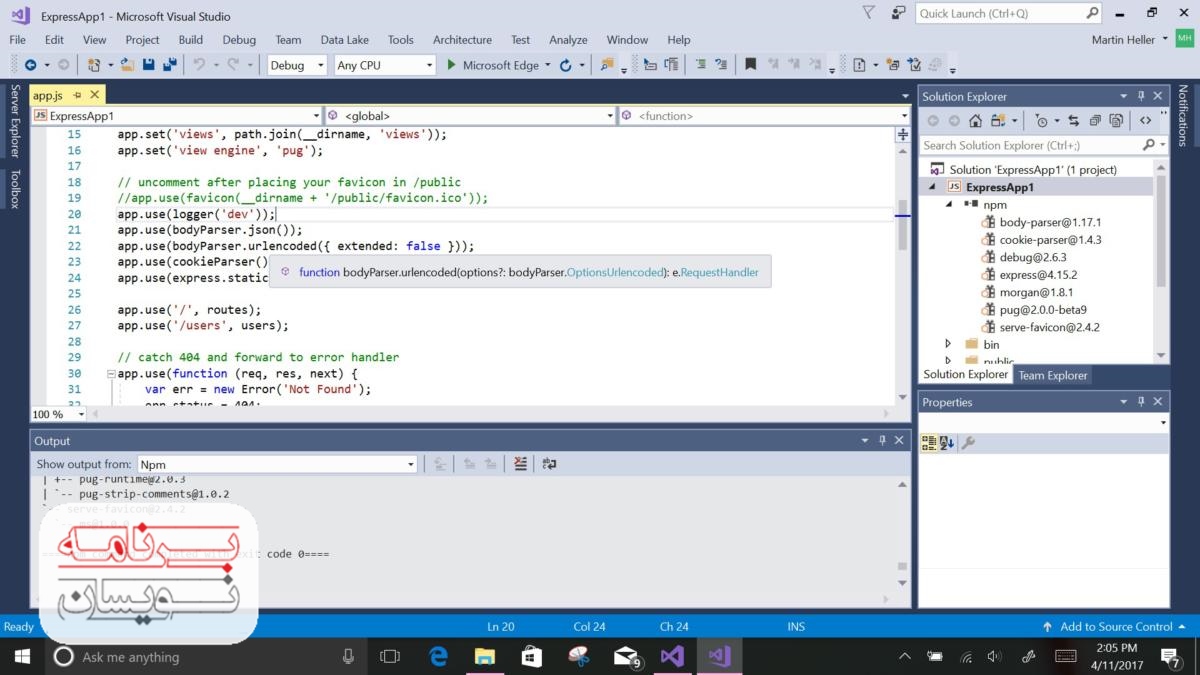Toggle a bookmark with the toolbar bookmark icon
This screenshot has height=675, width=1200.
pos(750,65)
